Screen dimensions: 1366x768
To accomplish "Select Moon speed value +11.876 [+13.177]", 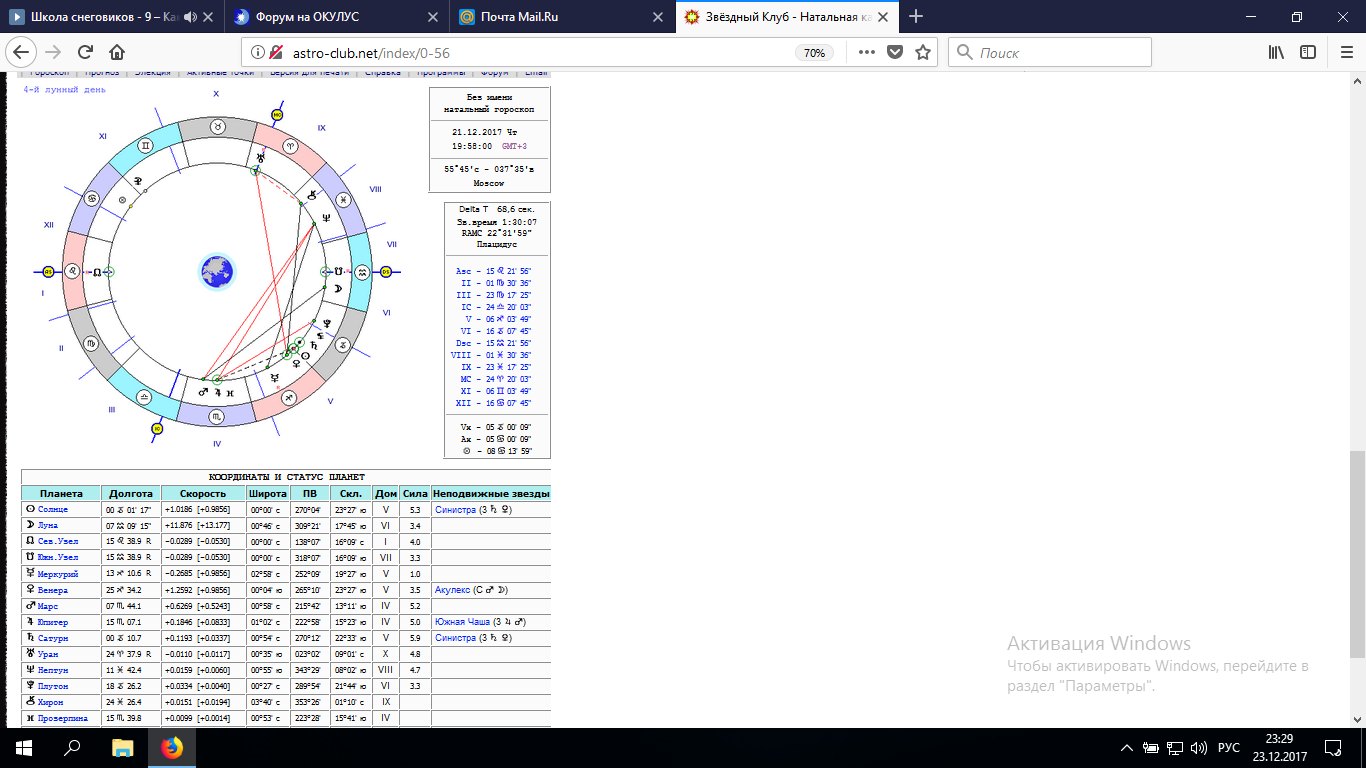I will (x=197, y=526).
